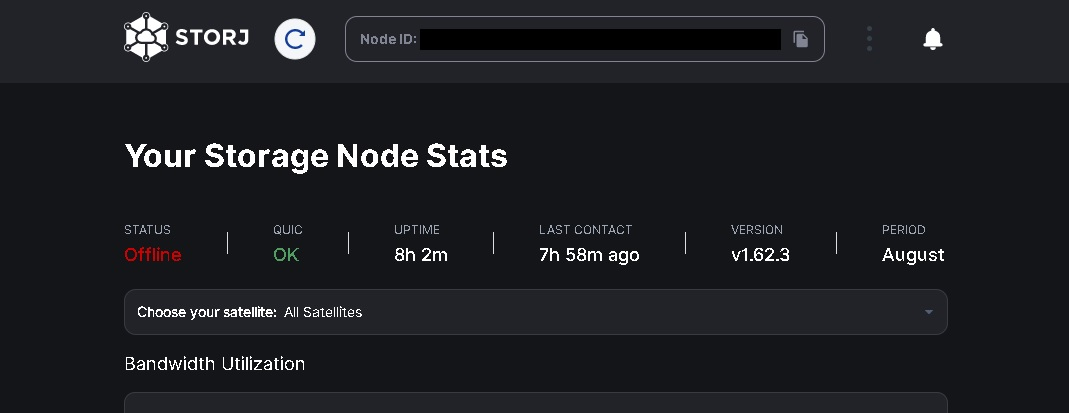1069x413 pixels.
Task: Click the 'Last Contact' 7h 58m ago value
Action: (589, 255)
